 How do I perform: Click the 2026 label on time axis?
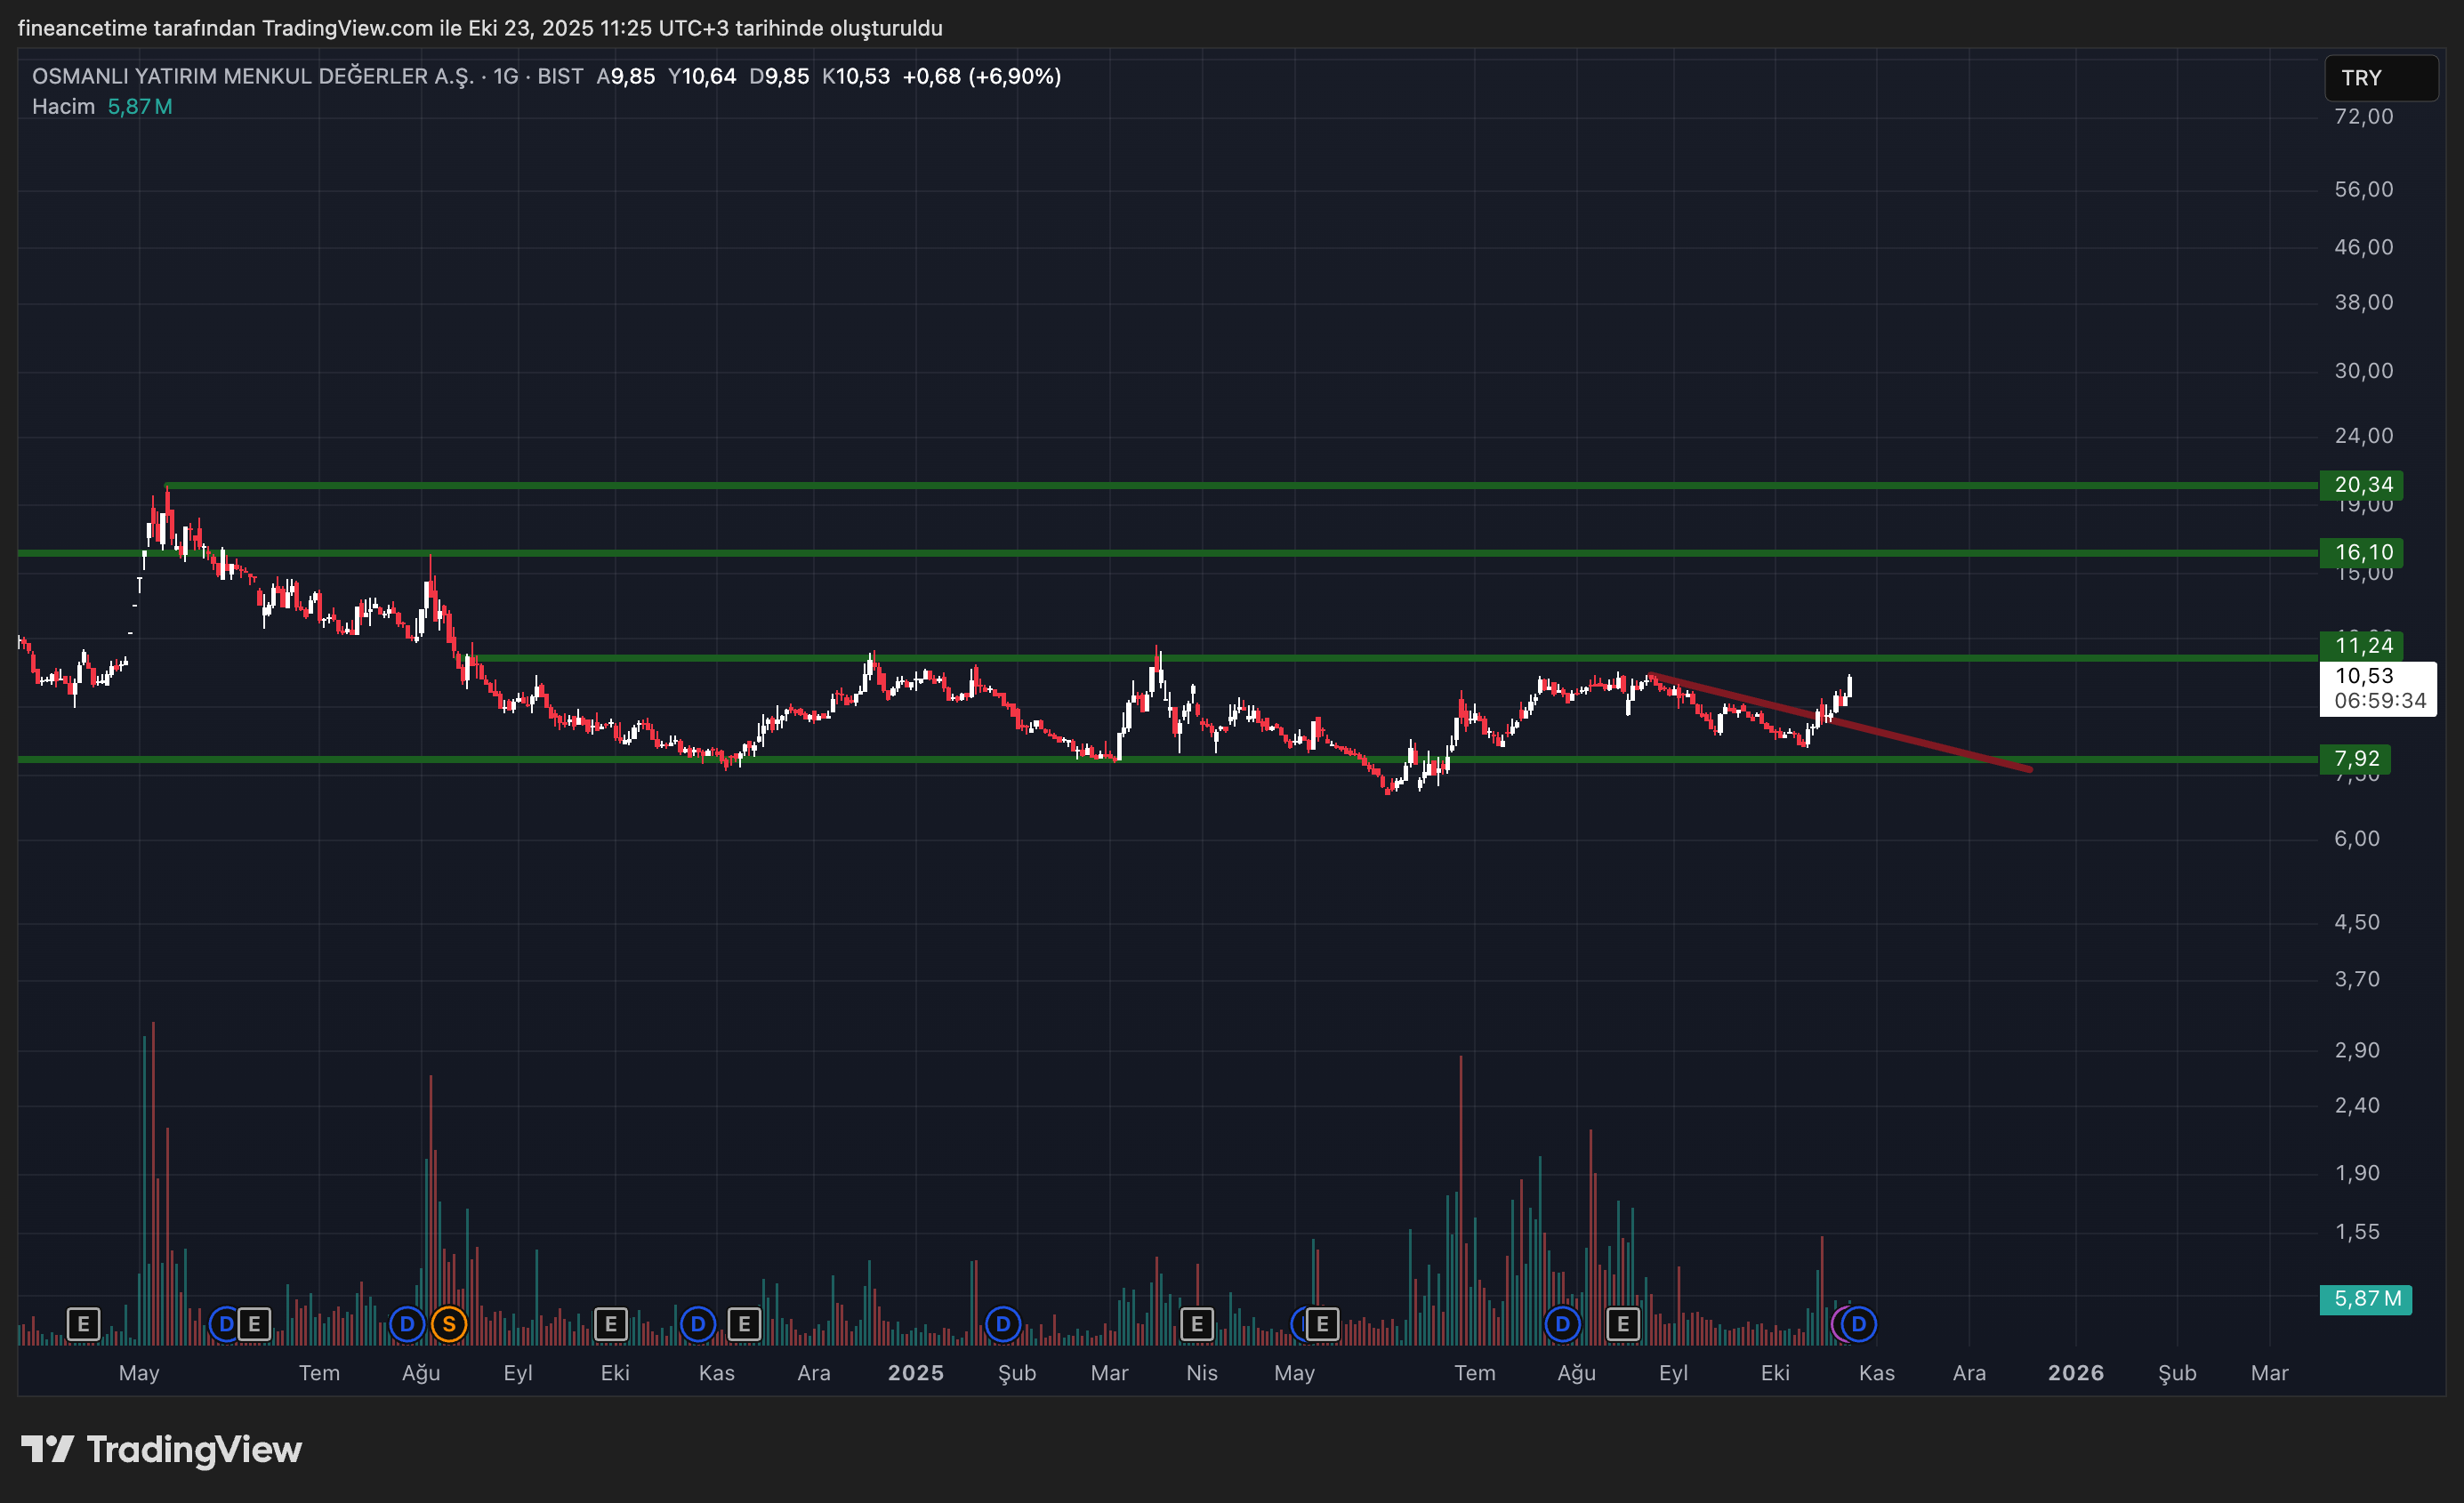click(x=2075, y=1373)
